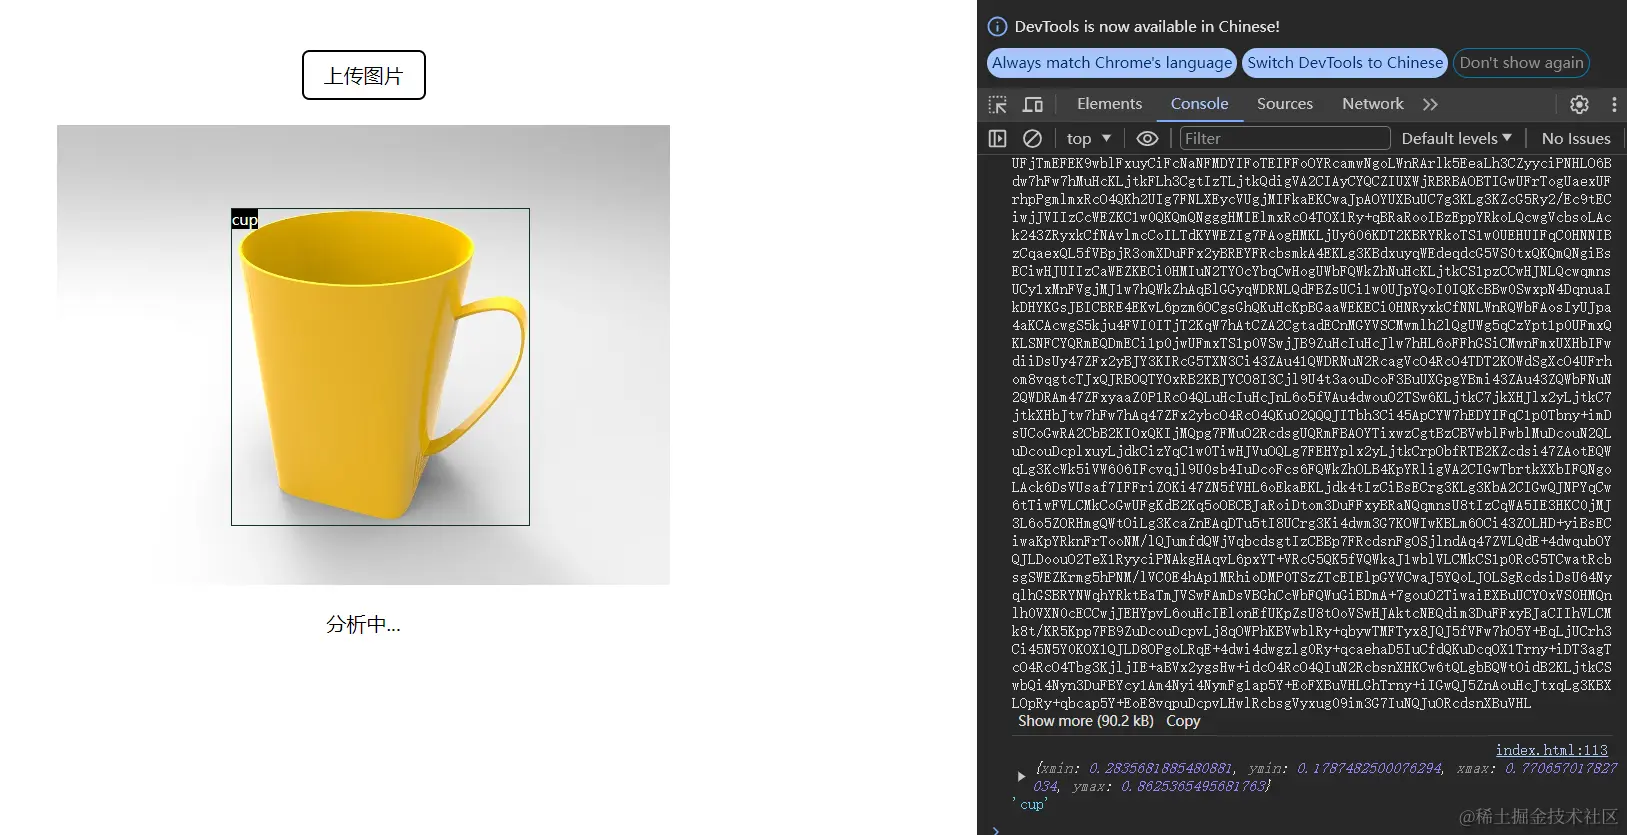Click the 分析中... status text

(x=363, y=625)
